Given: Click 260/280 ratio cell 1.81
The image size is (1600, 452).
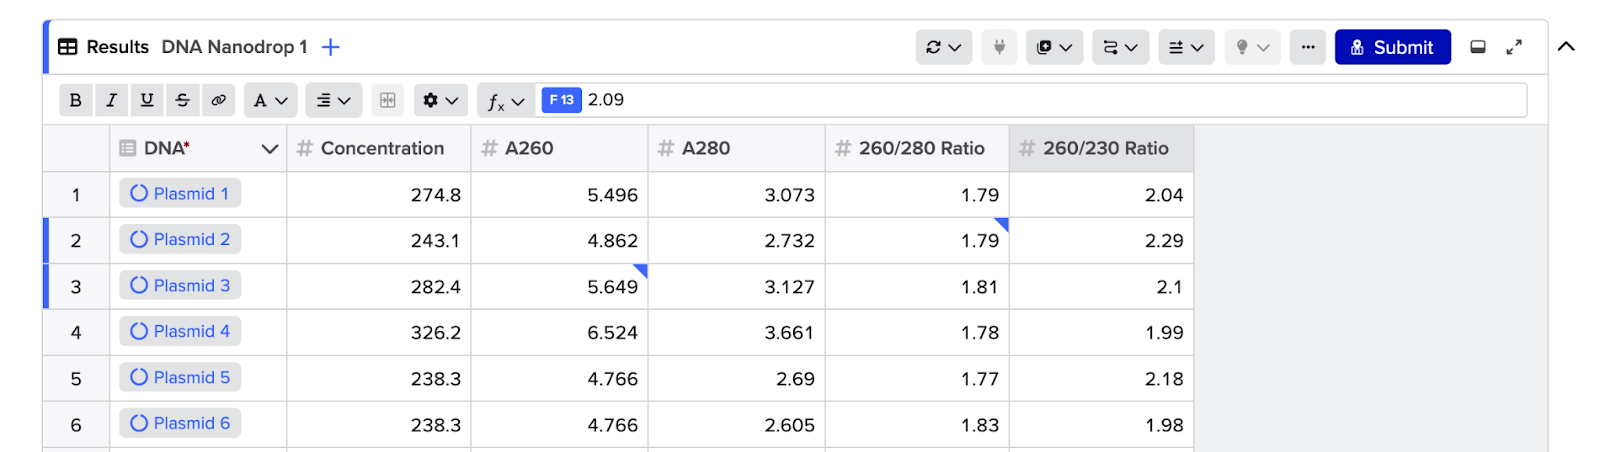Looking at the screenshot, I should click(917, 287).
